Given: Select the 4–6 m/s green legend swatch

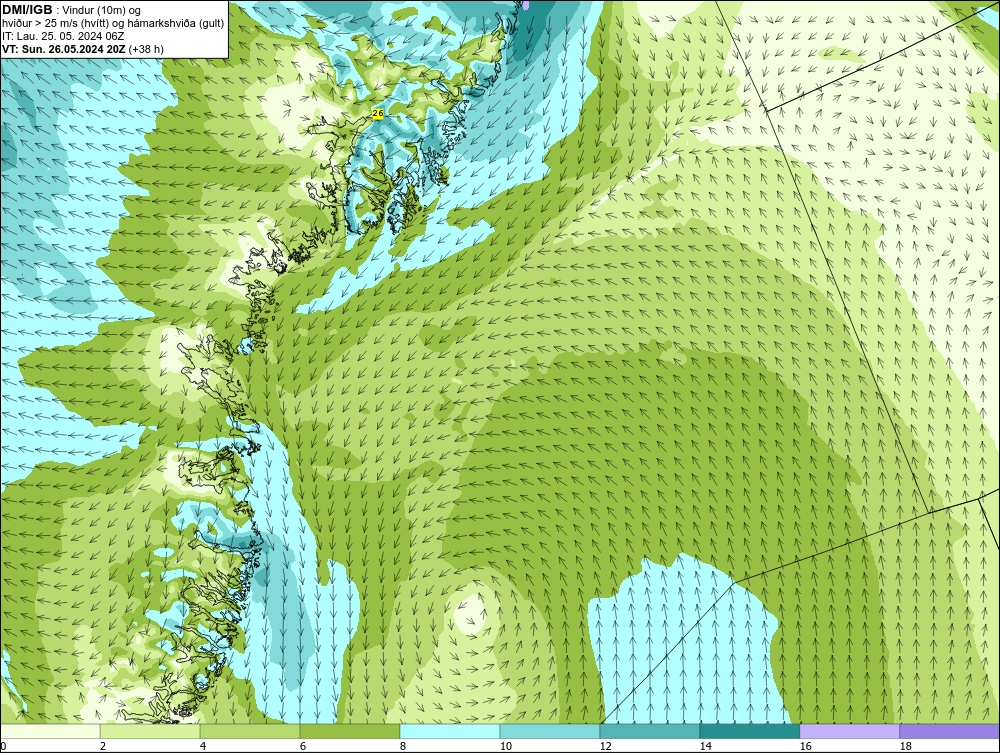Looking at the screenshot, I should click(250, 731).
